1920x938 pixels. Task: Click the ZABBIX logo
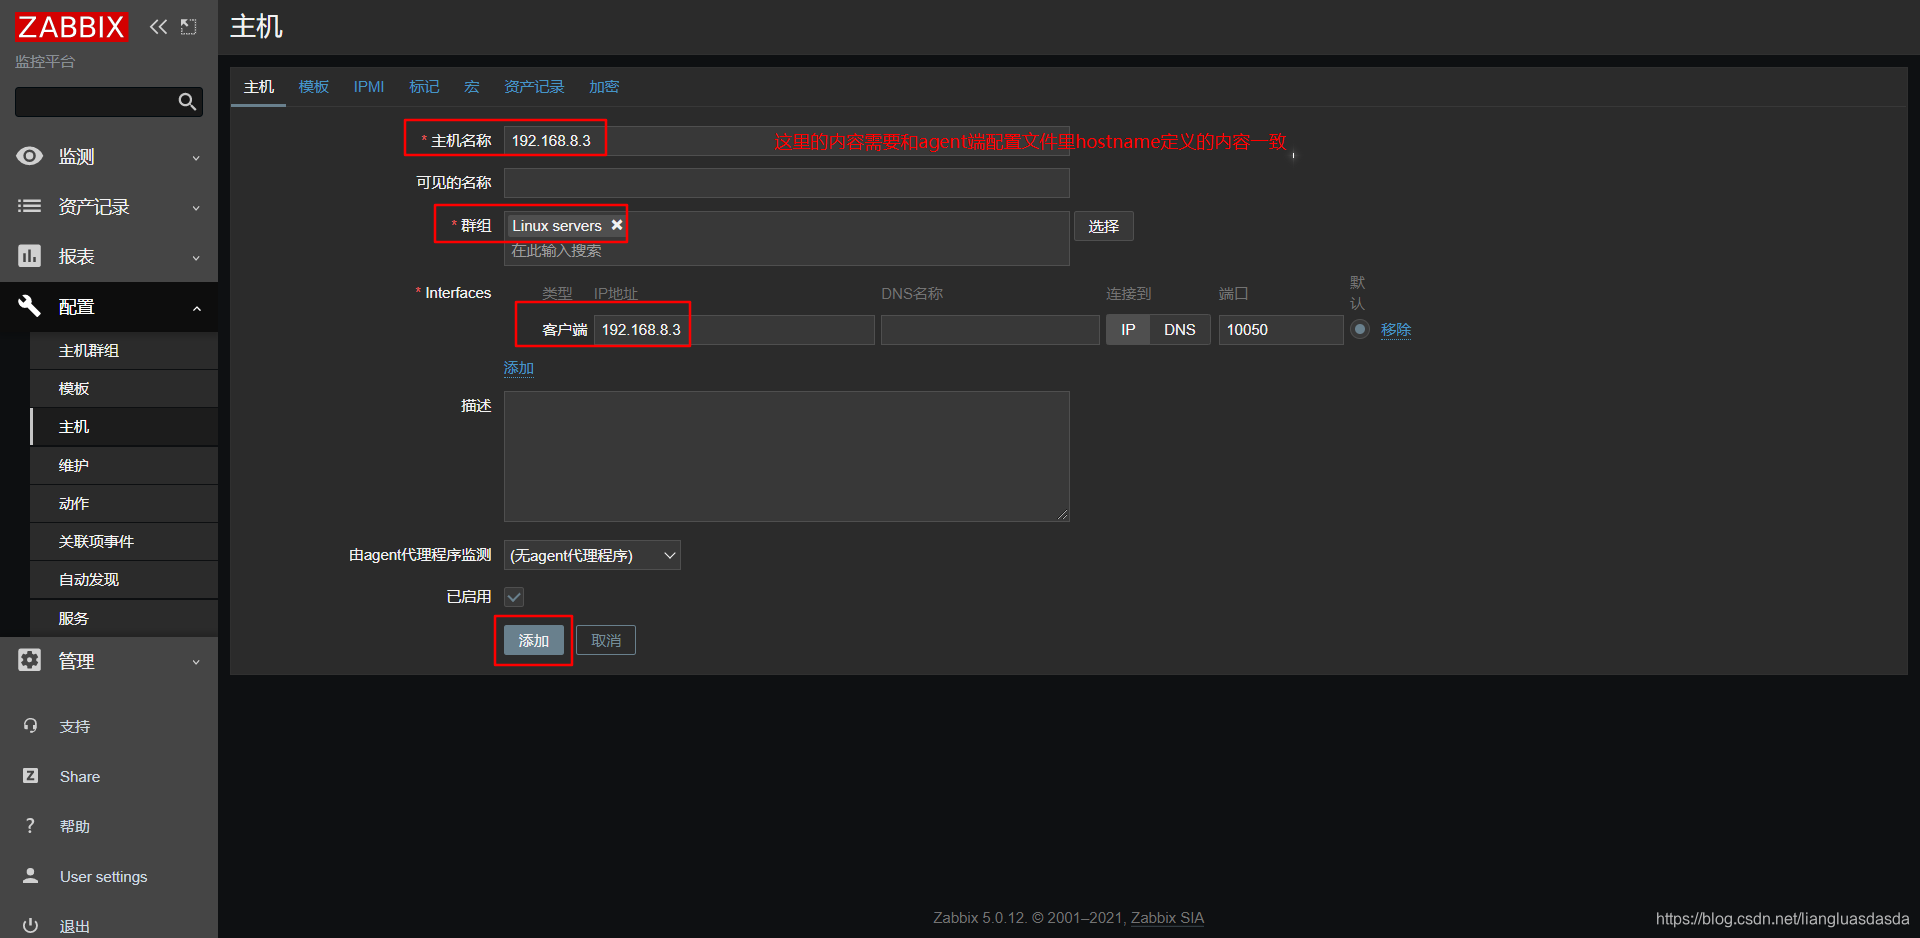71,27
